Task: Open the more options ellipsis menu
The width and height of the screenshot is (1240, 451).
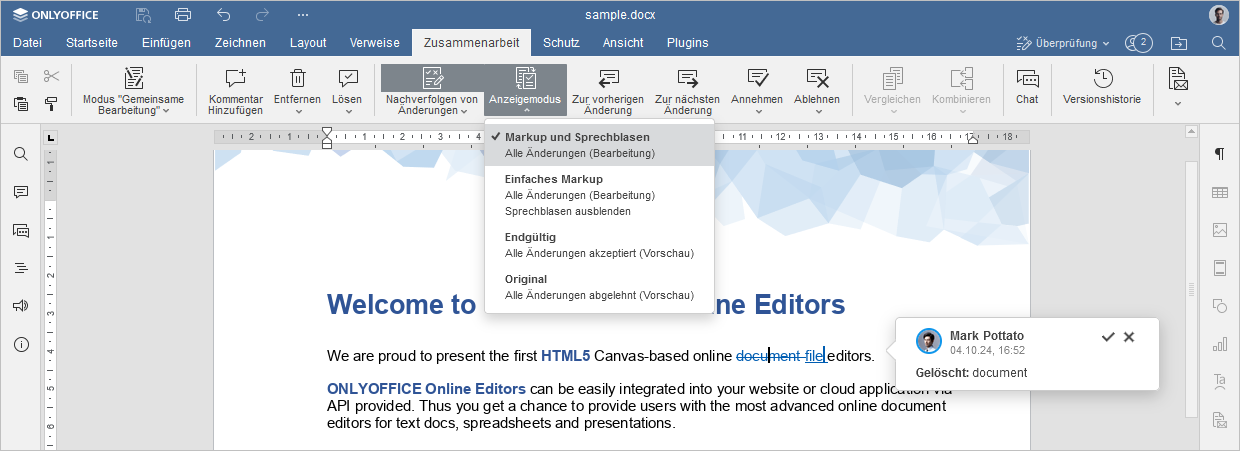Action: pos(302,15)
